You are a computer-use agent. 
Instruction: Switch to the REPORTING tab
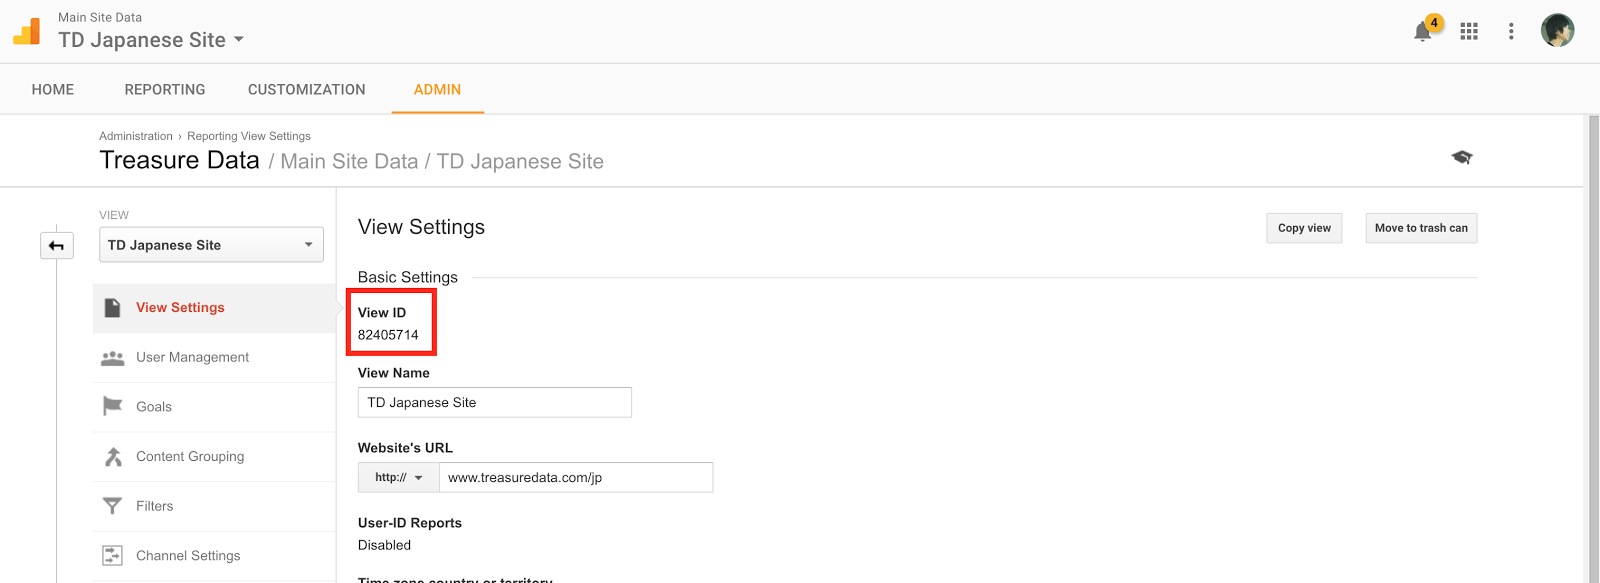pos(165,90)
